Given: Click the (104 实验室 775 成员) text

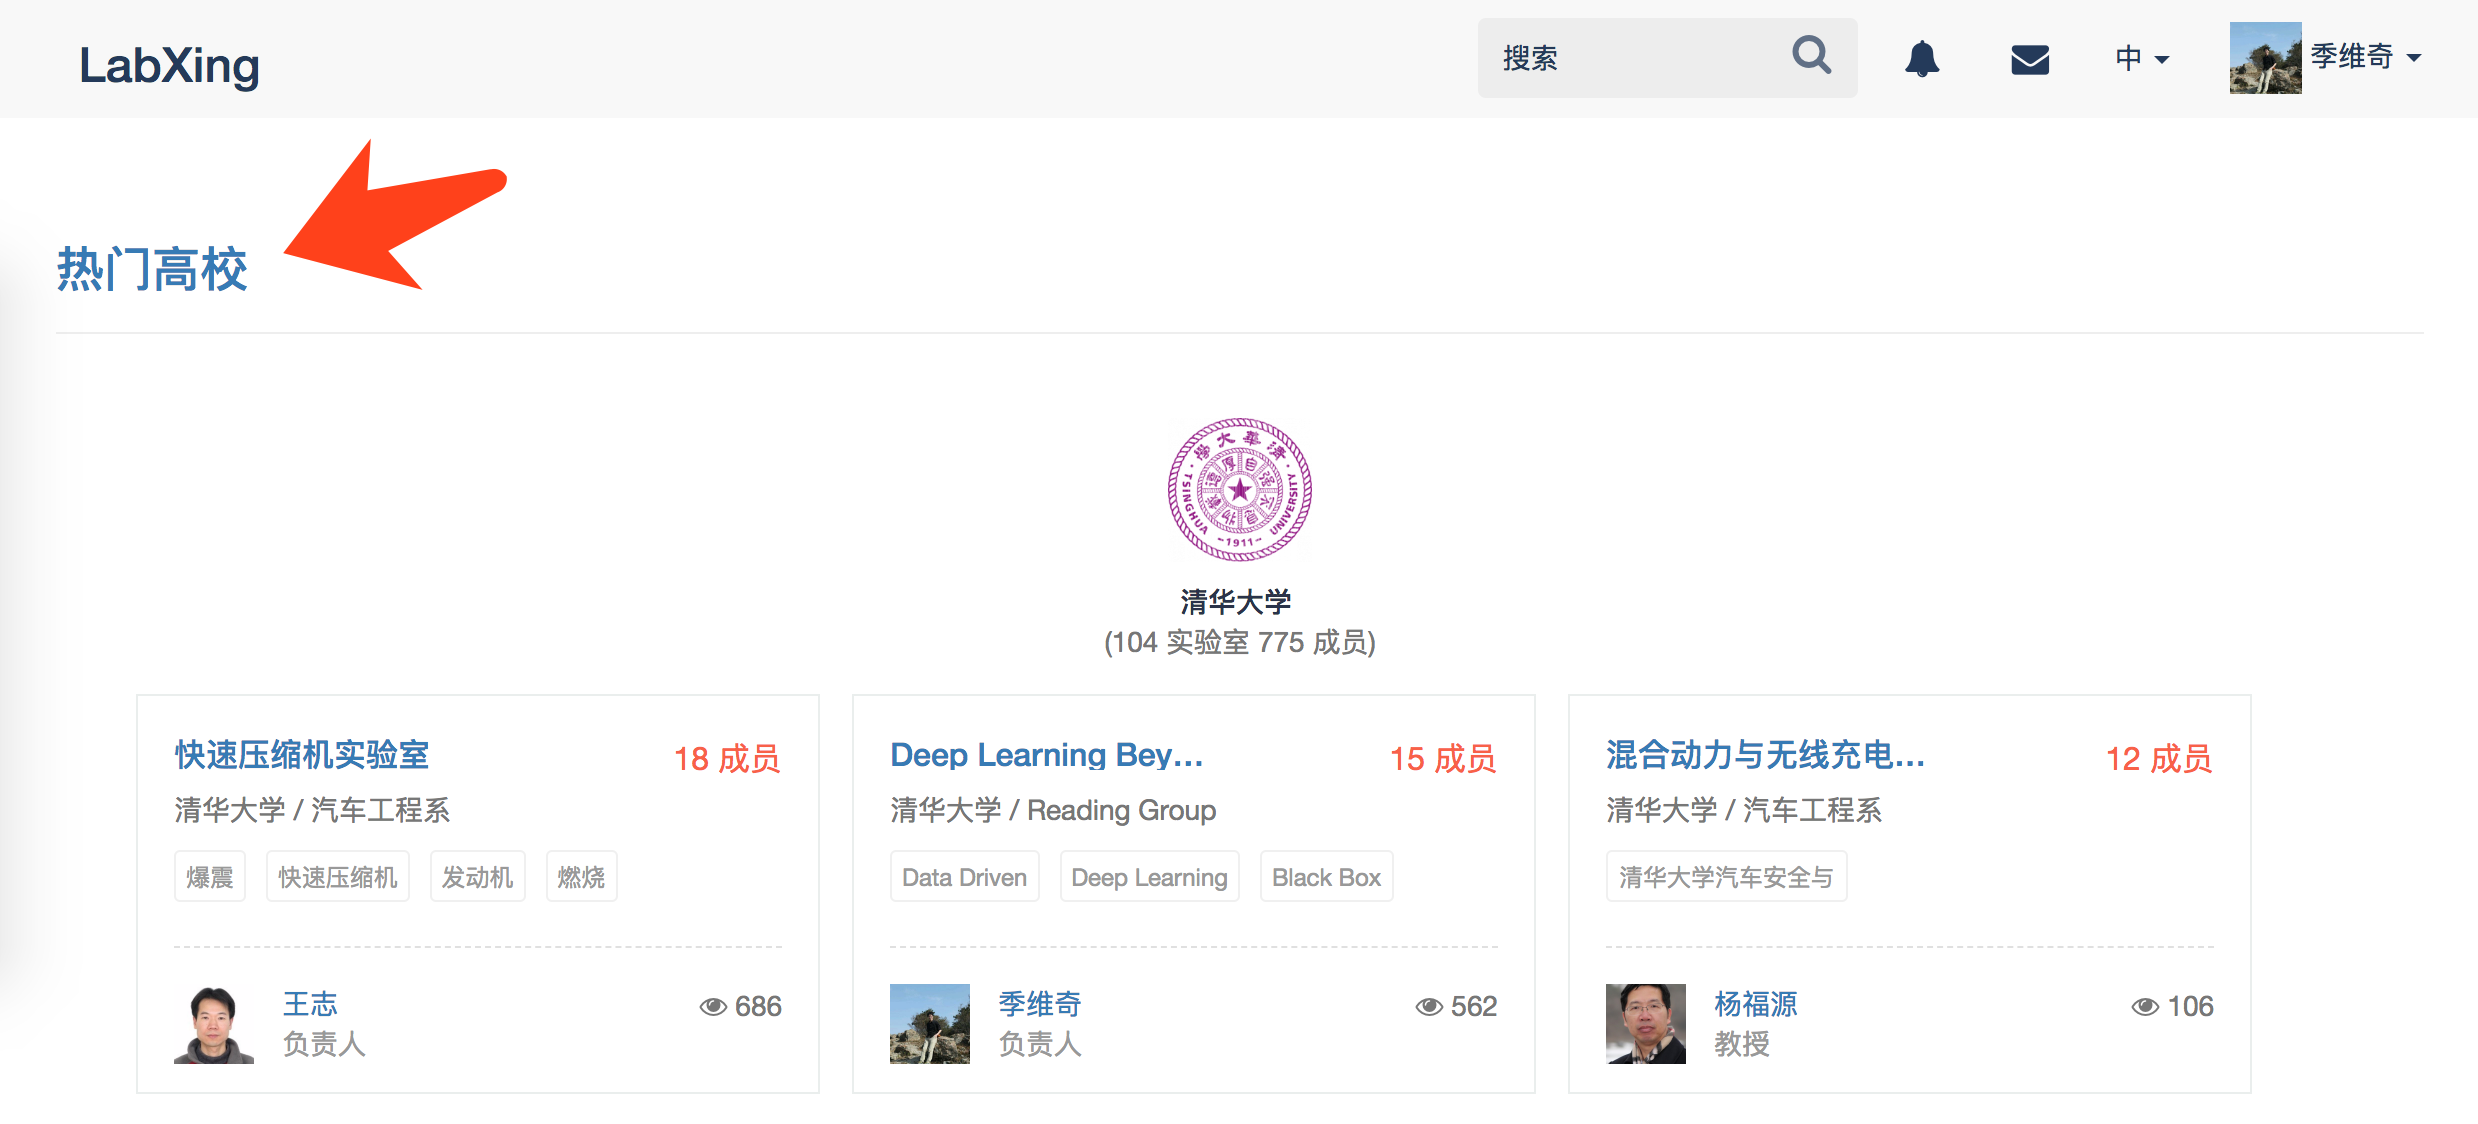Looking at the screenshot, I should [x=1240, y=642].
